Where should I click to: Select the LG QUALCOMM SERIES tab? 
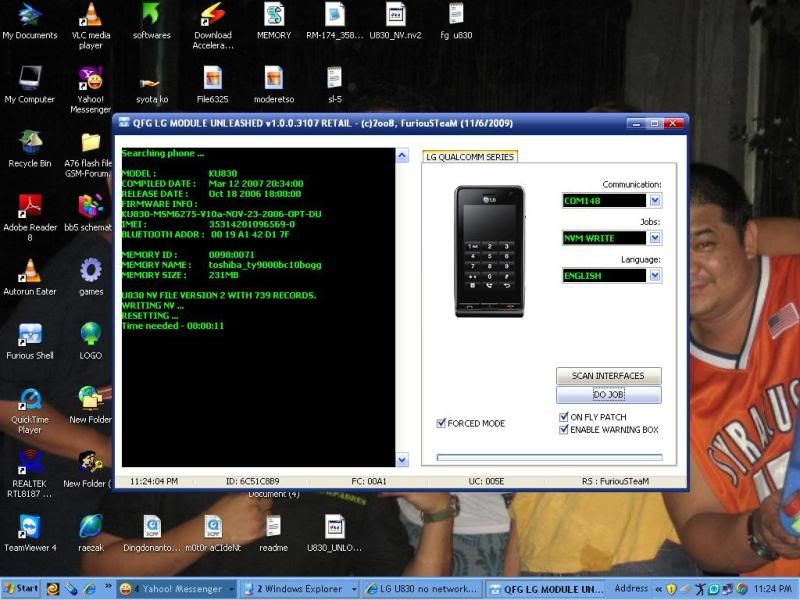pyautogui.click(x=470, y=157)
